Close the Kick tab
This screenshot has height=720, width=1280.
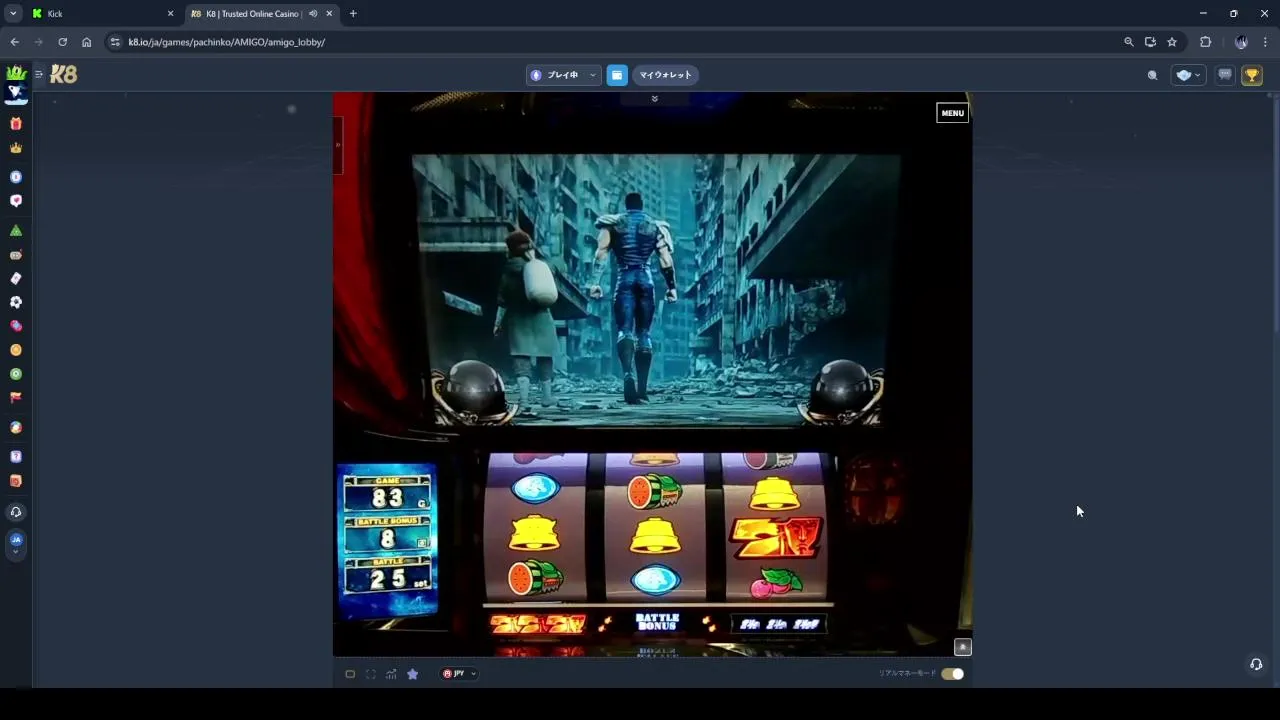[x=170, y=14]
